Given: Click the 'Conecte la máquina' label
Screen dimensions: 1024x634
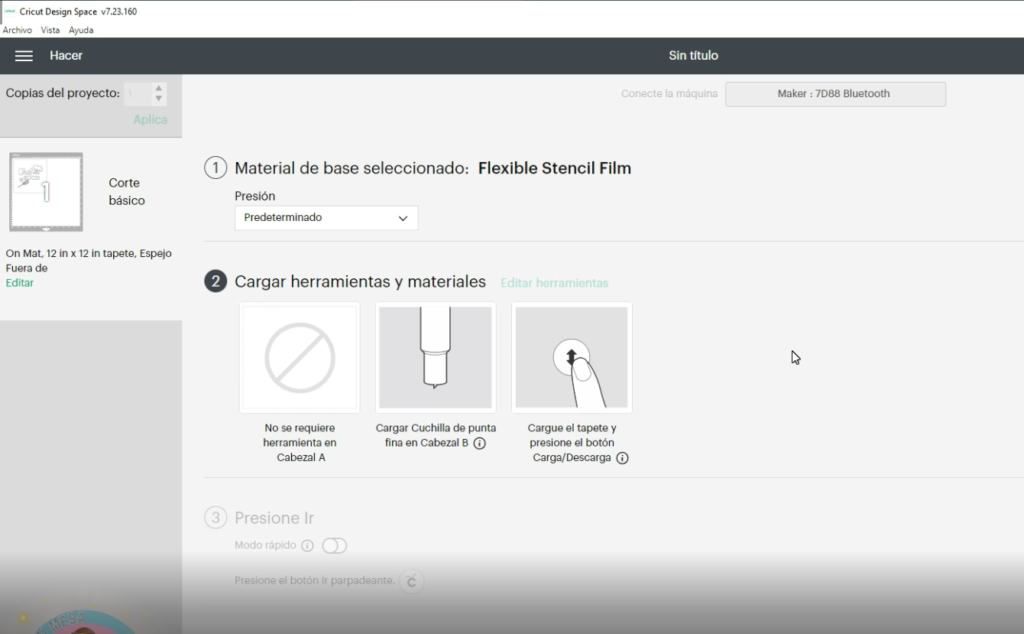Looking at the screenshot, I should pos(669,94).
